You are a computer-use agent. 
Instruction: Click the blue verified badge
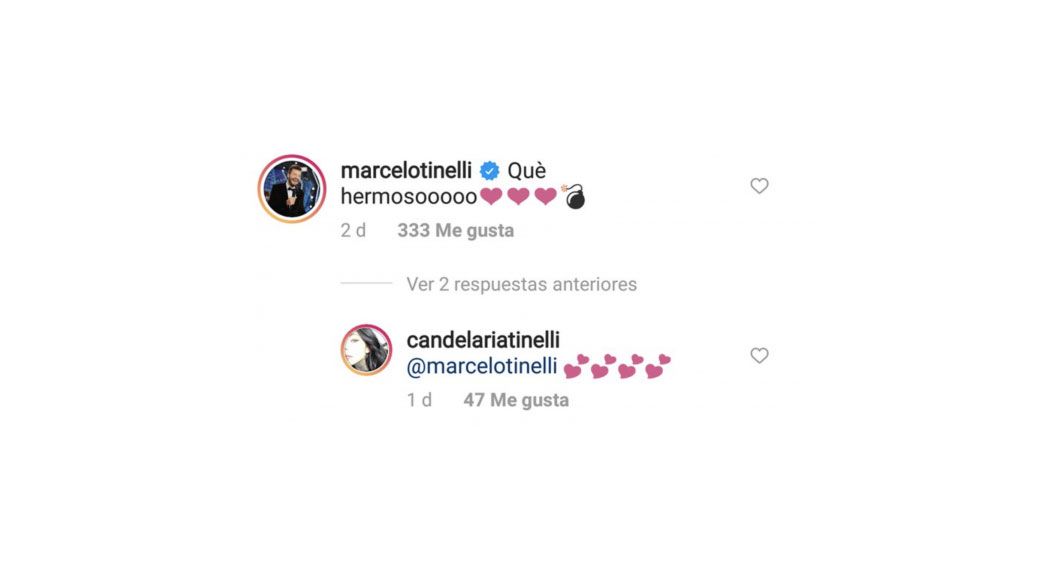pyautogui.click(x=489, y=171)
